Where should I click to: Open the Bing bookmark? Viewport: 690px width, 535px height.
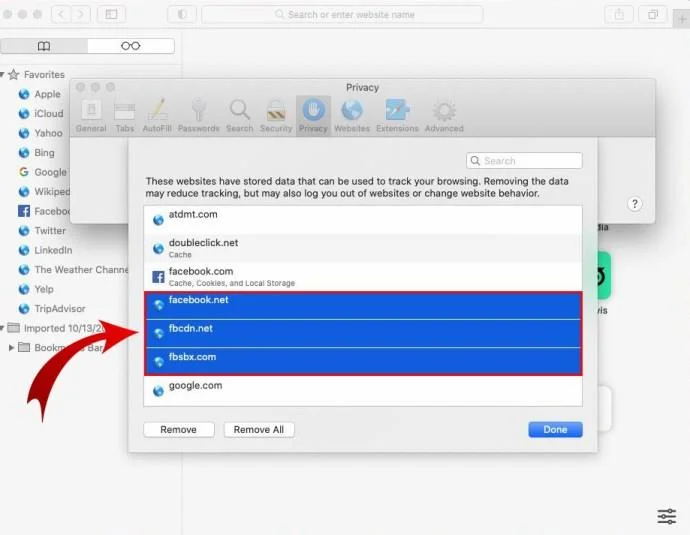click(37, 153)
